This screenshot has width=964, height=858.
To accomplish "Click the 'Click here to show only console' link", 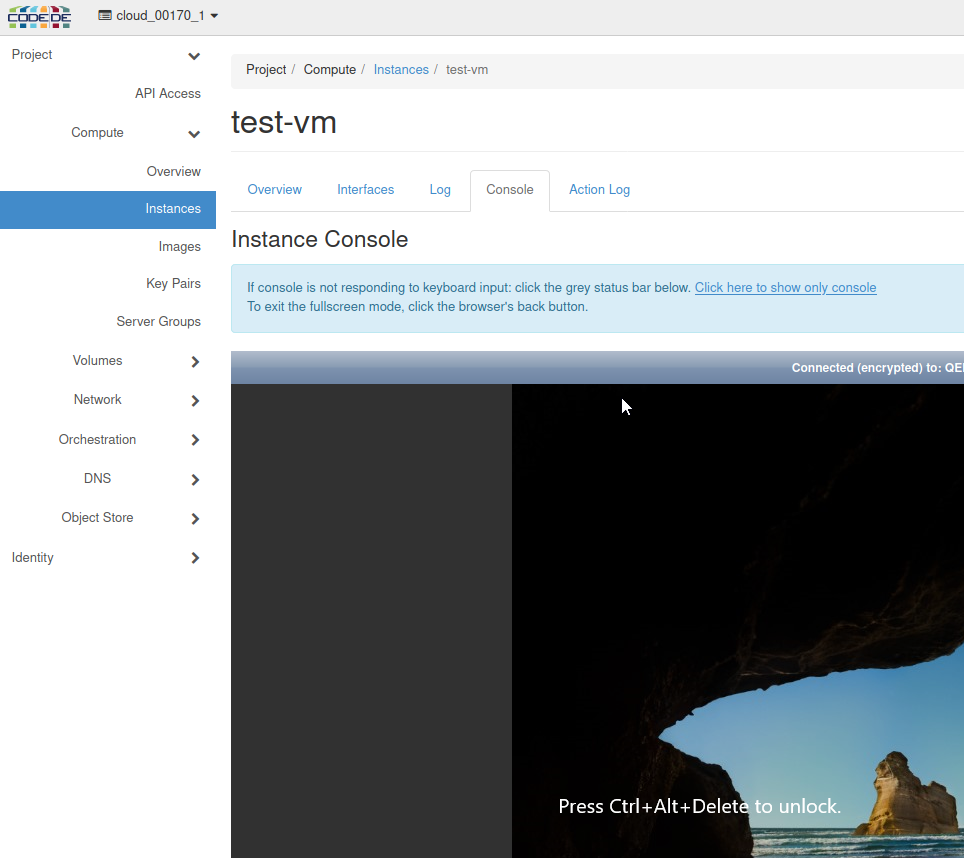I will pos(785,288).
